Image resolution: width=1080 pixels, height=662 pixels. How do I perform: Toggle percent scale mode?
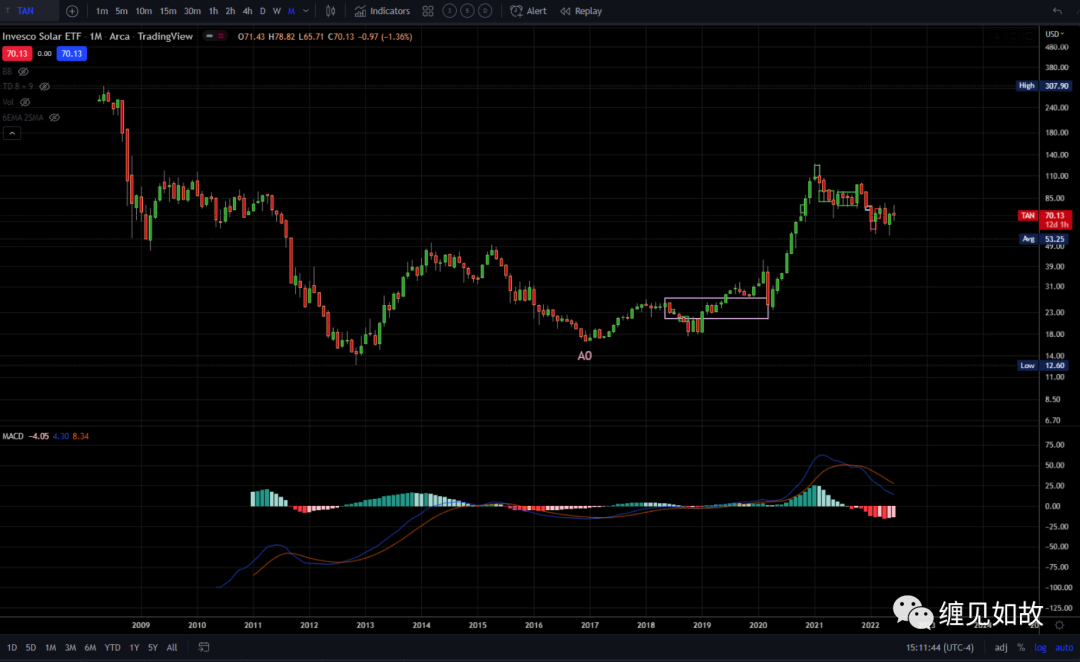[1021, 648]
